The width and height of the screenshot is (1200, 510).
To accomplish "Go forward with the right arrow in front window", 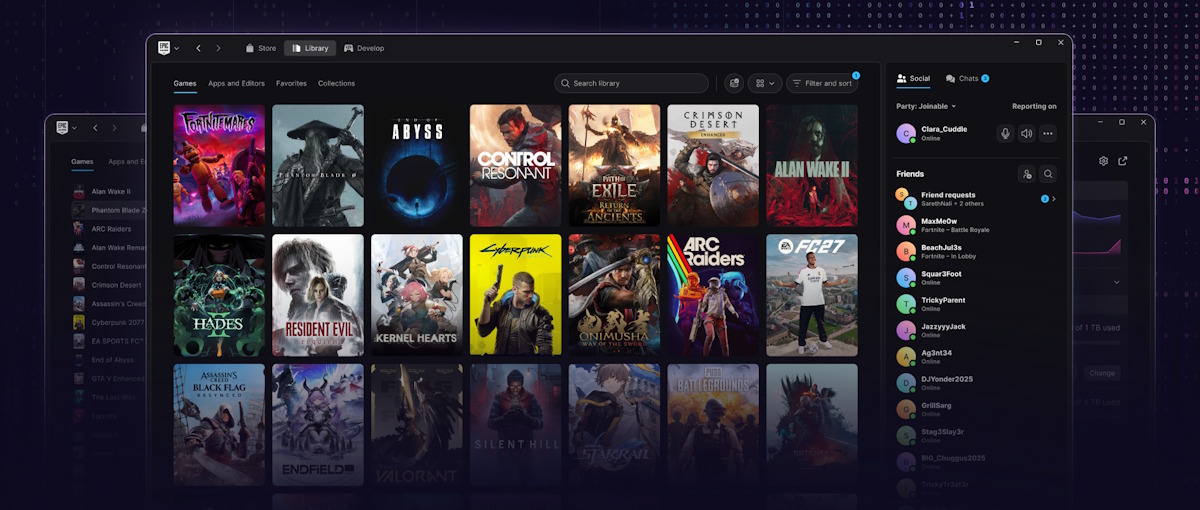I will [x=218, y=48].
